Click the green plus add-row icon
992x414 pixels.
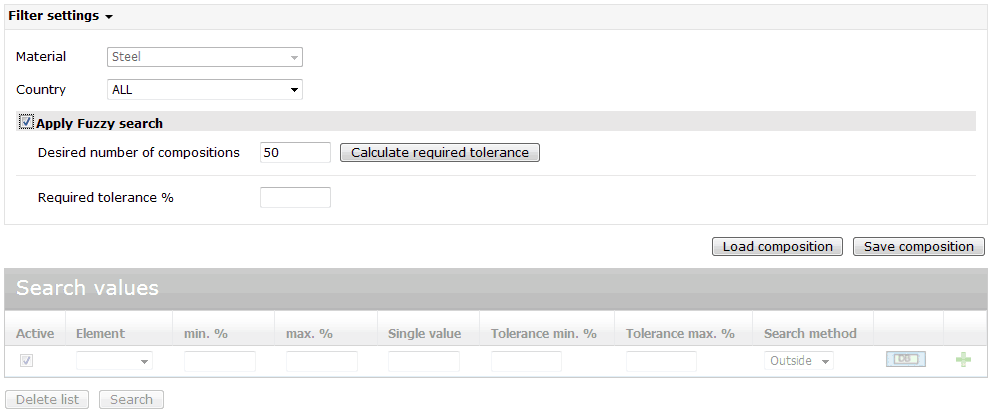coord(963,360)
